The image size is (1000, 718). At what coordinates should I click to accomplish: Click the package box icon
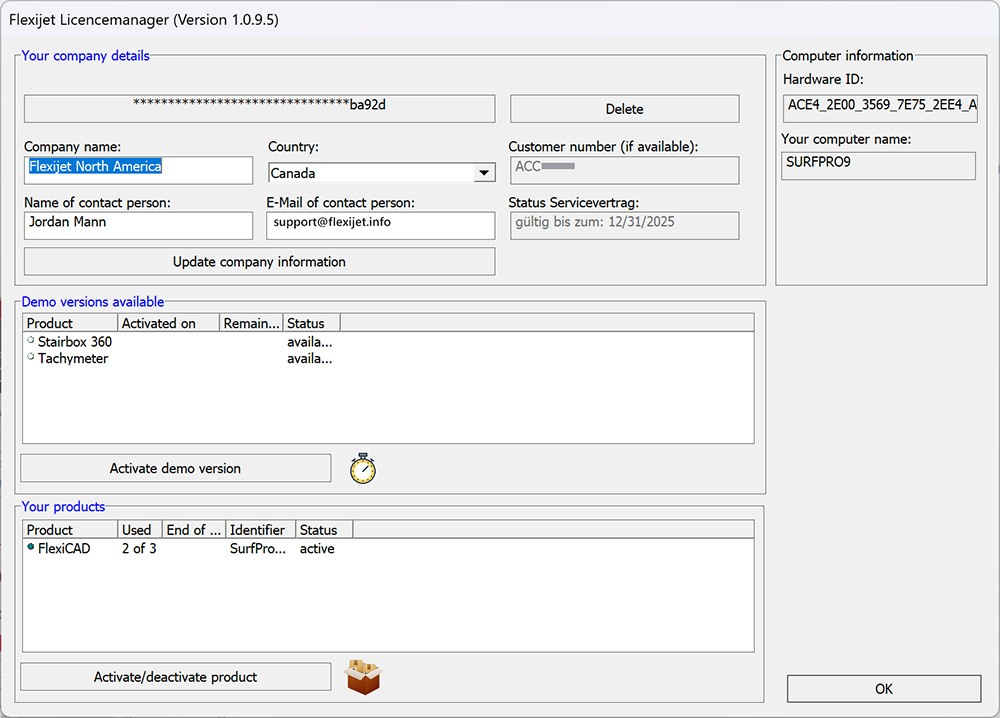click(x=363, y=677)
